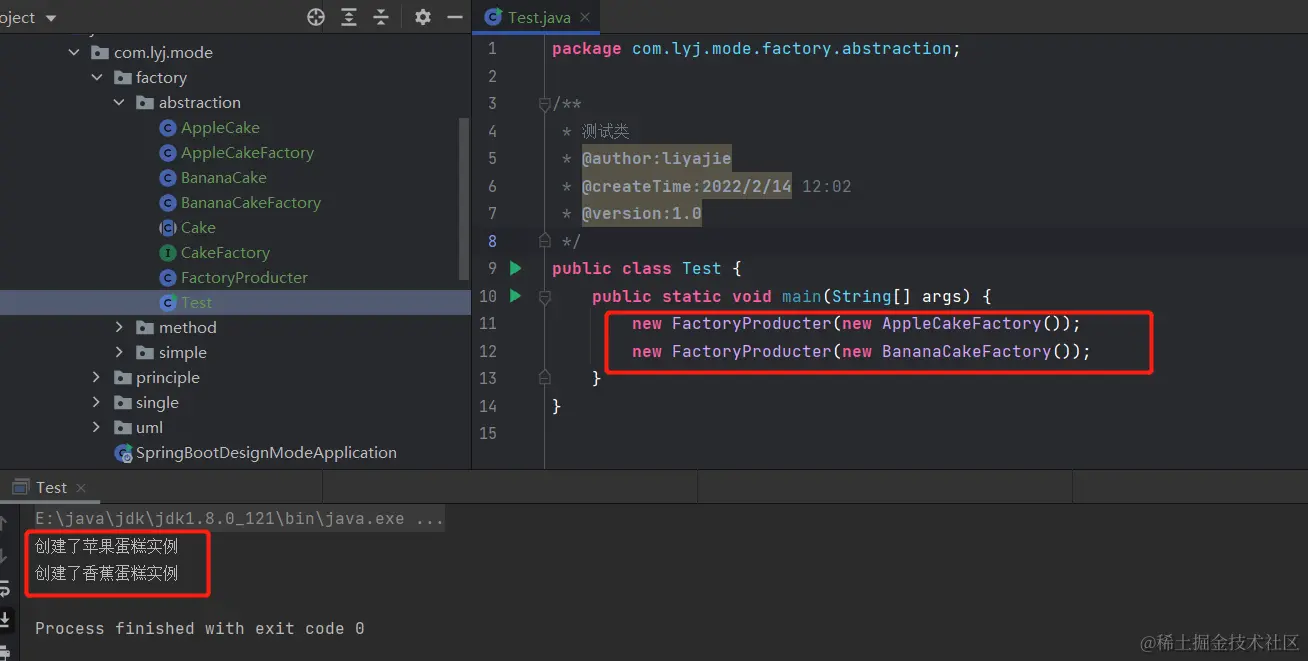This screenshot has width=1308, height=661.
Task: Hide the Project tool window
Action: 455,17
